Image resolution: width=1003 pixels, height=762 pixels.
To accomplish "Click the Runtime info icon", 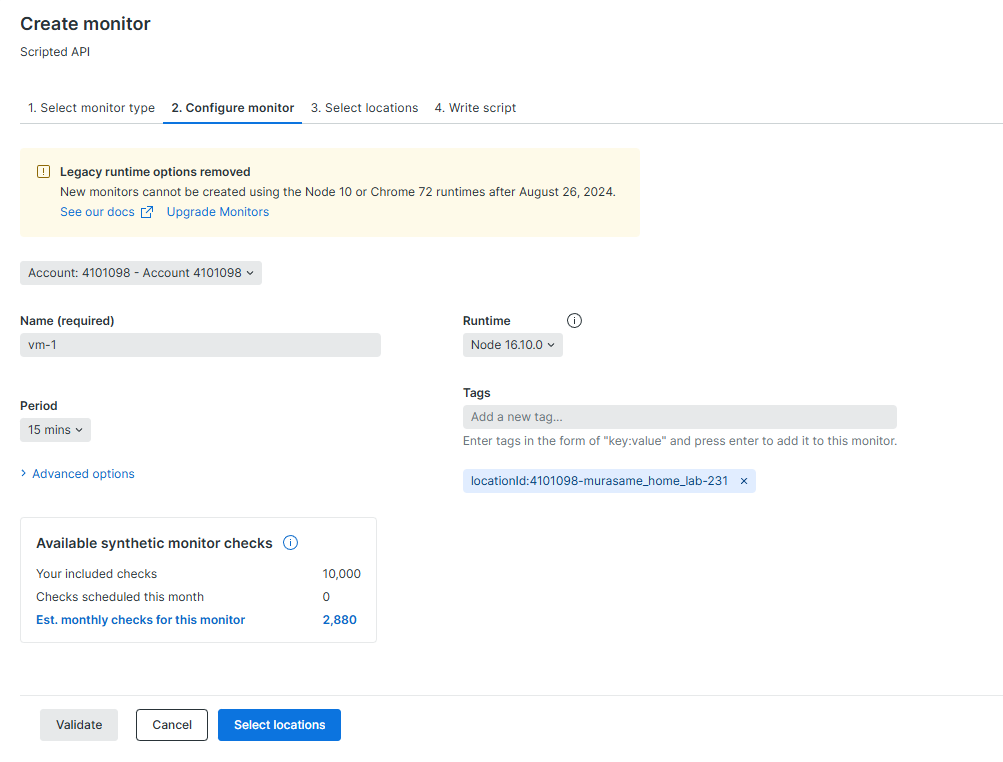I will 574,321.
